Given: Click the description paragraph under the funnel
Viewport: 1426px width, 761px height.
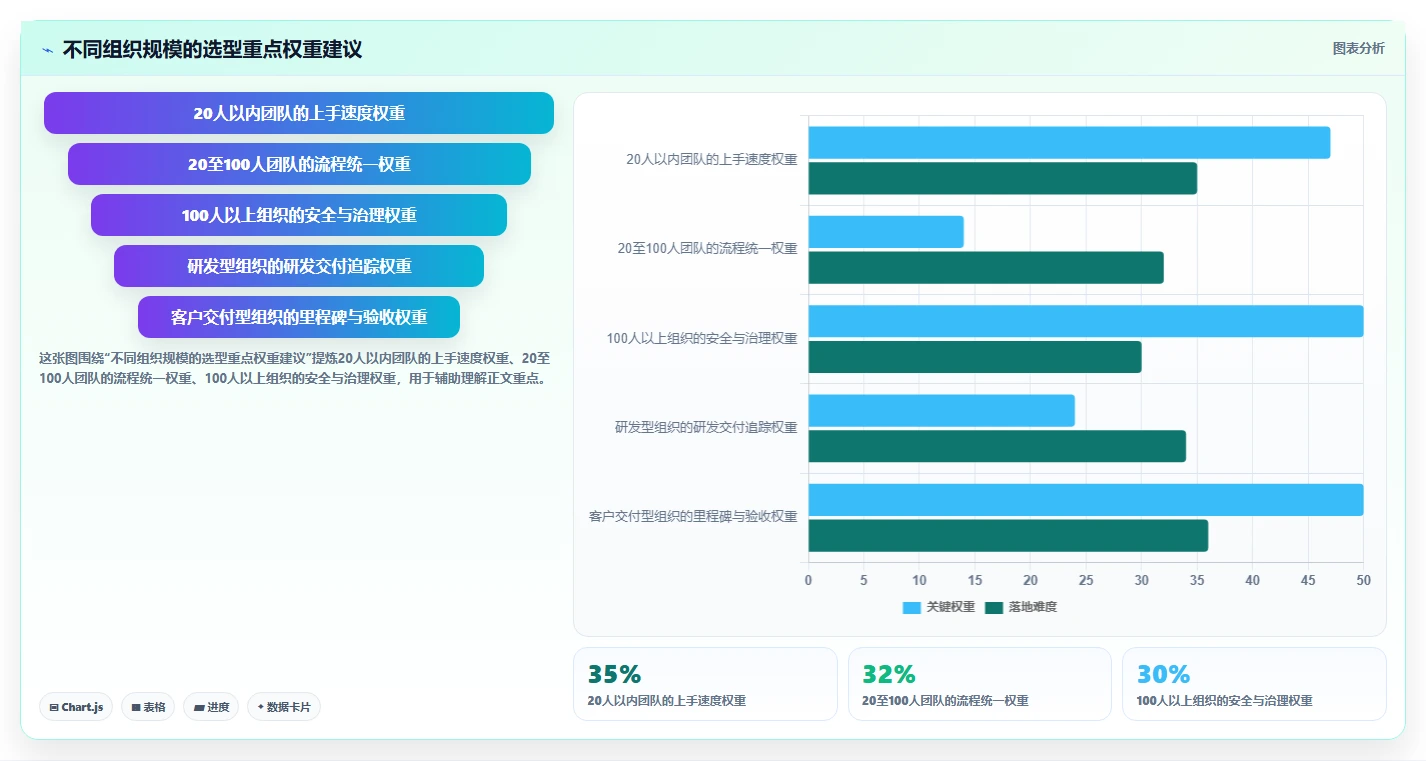Looking at the screenshot, I should pos(295,368).
